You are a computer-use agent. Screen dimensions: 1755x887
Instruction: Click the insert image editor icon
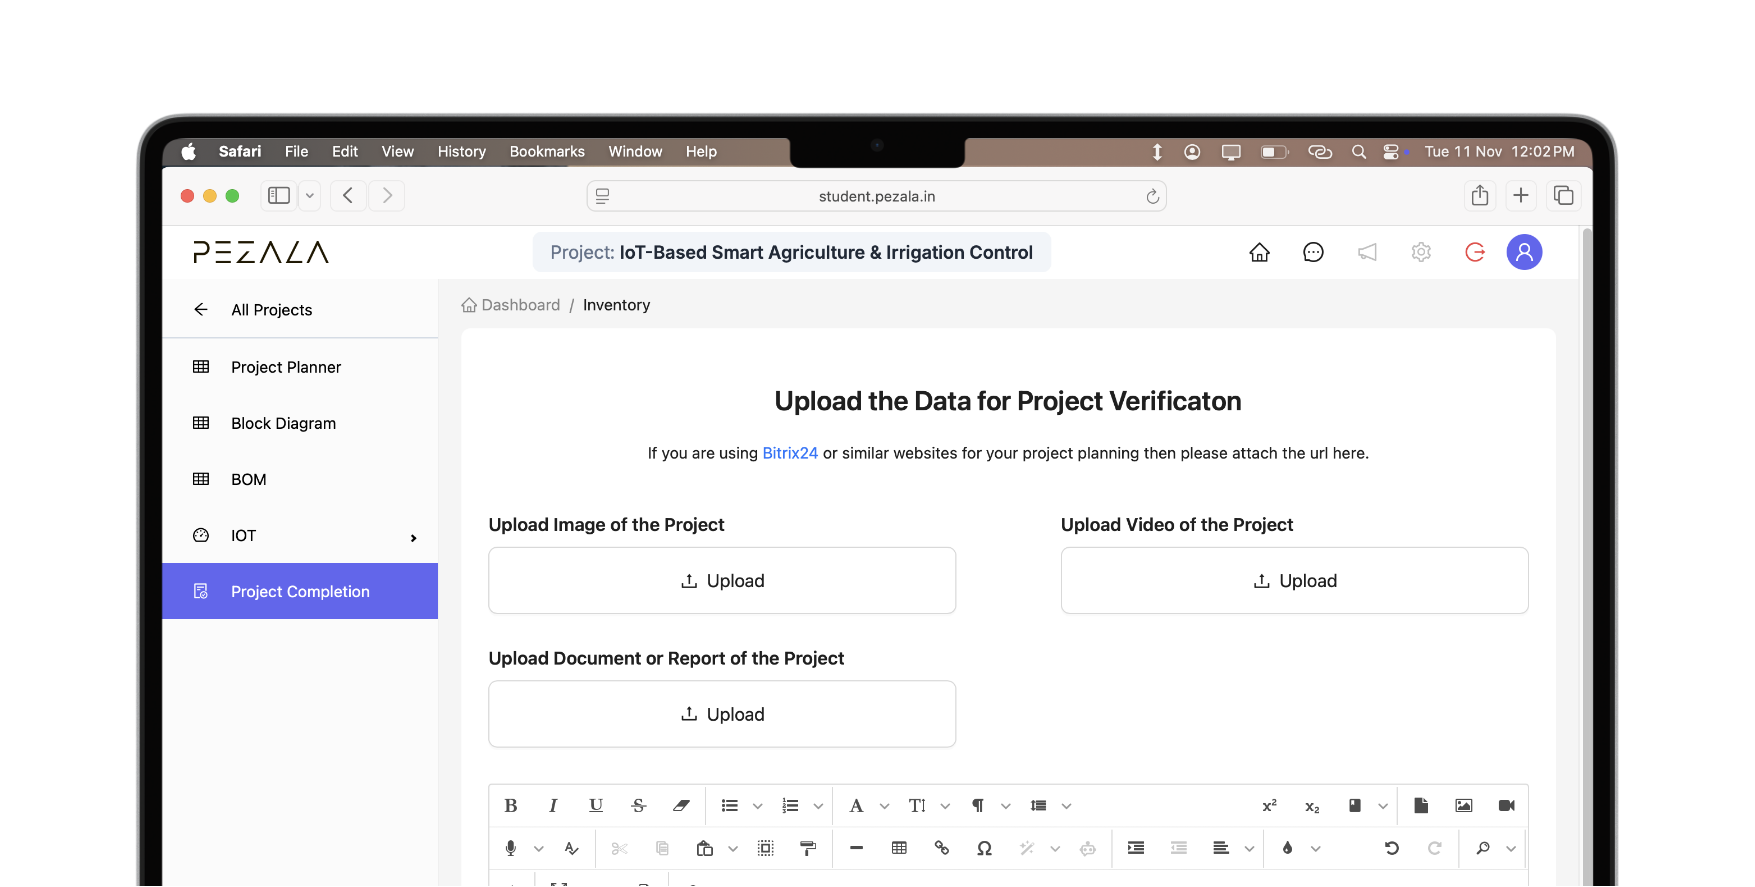click(1463, 806)
